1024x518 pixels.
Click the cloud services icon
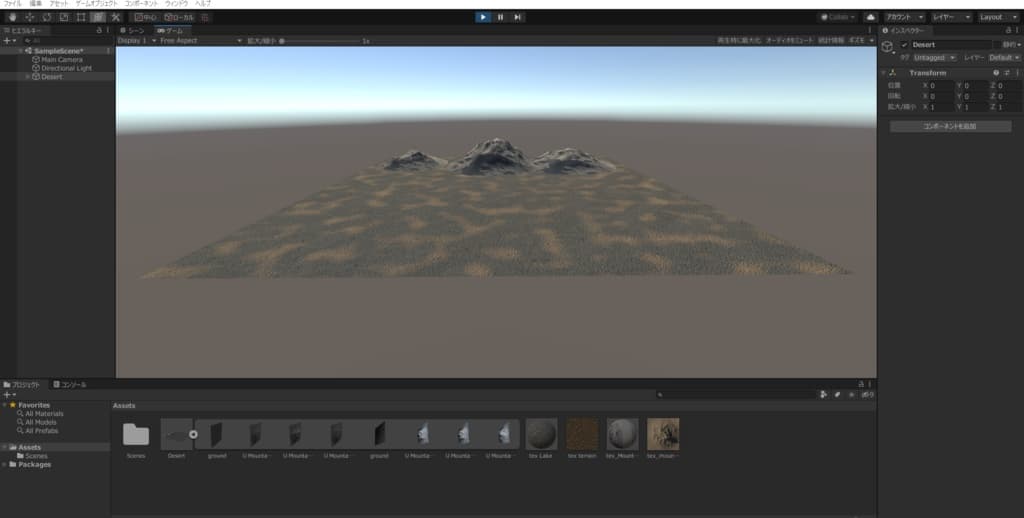(x=870, y=17)
